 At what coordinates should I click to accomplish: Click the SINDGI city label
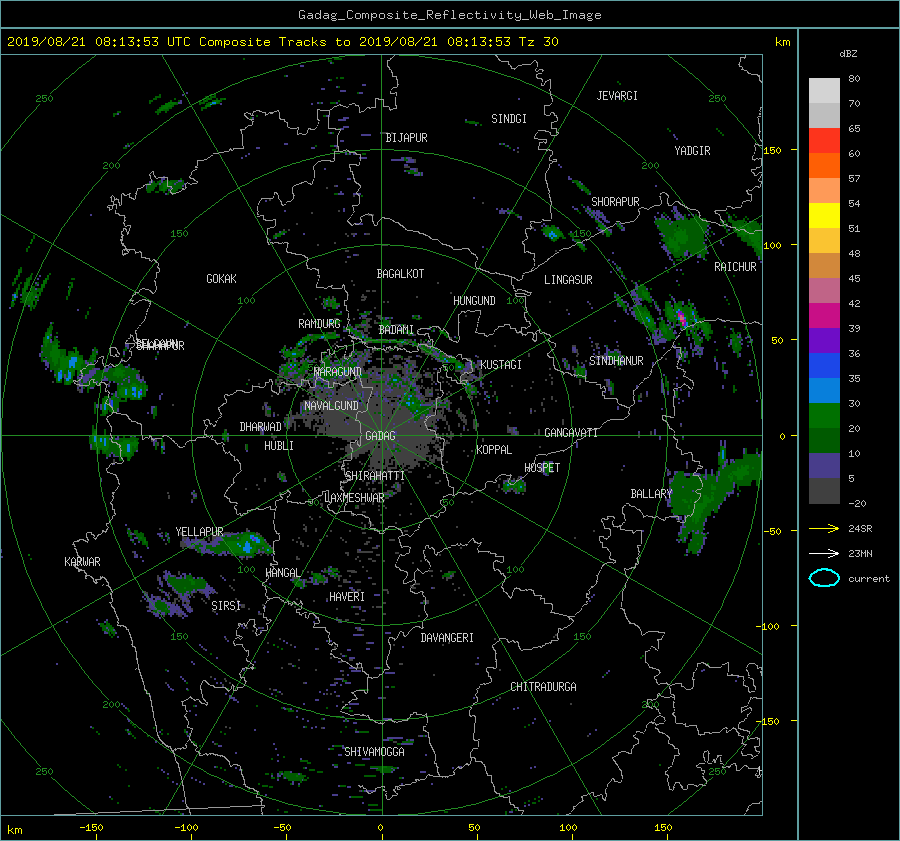click(509, 119)
